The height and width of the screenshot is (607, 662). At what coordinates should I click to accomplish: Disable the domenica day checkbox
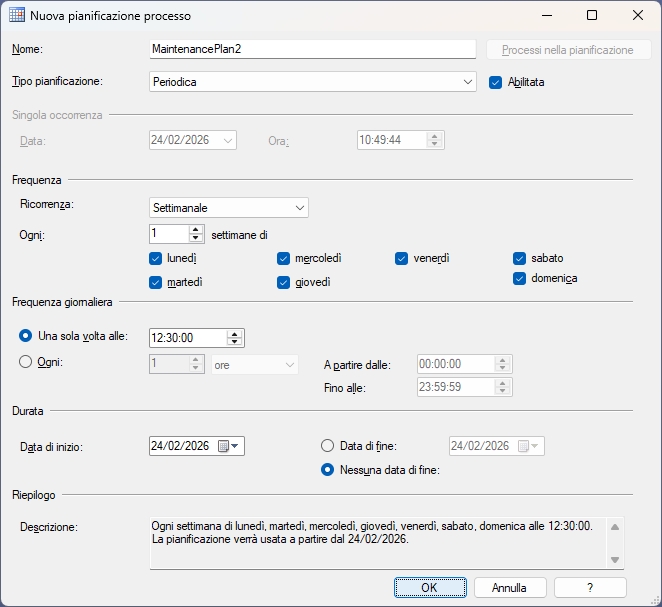(x=520, y=278)
